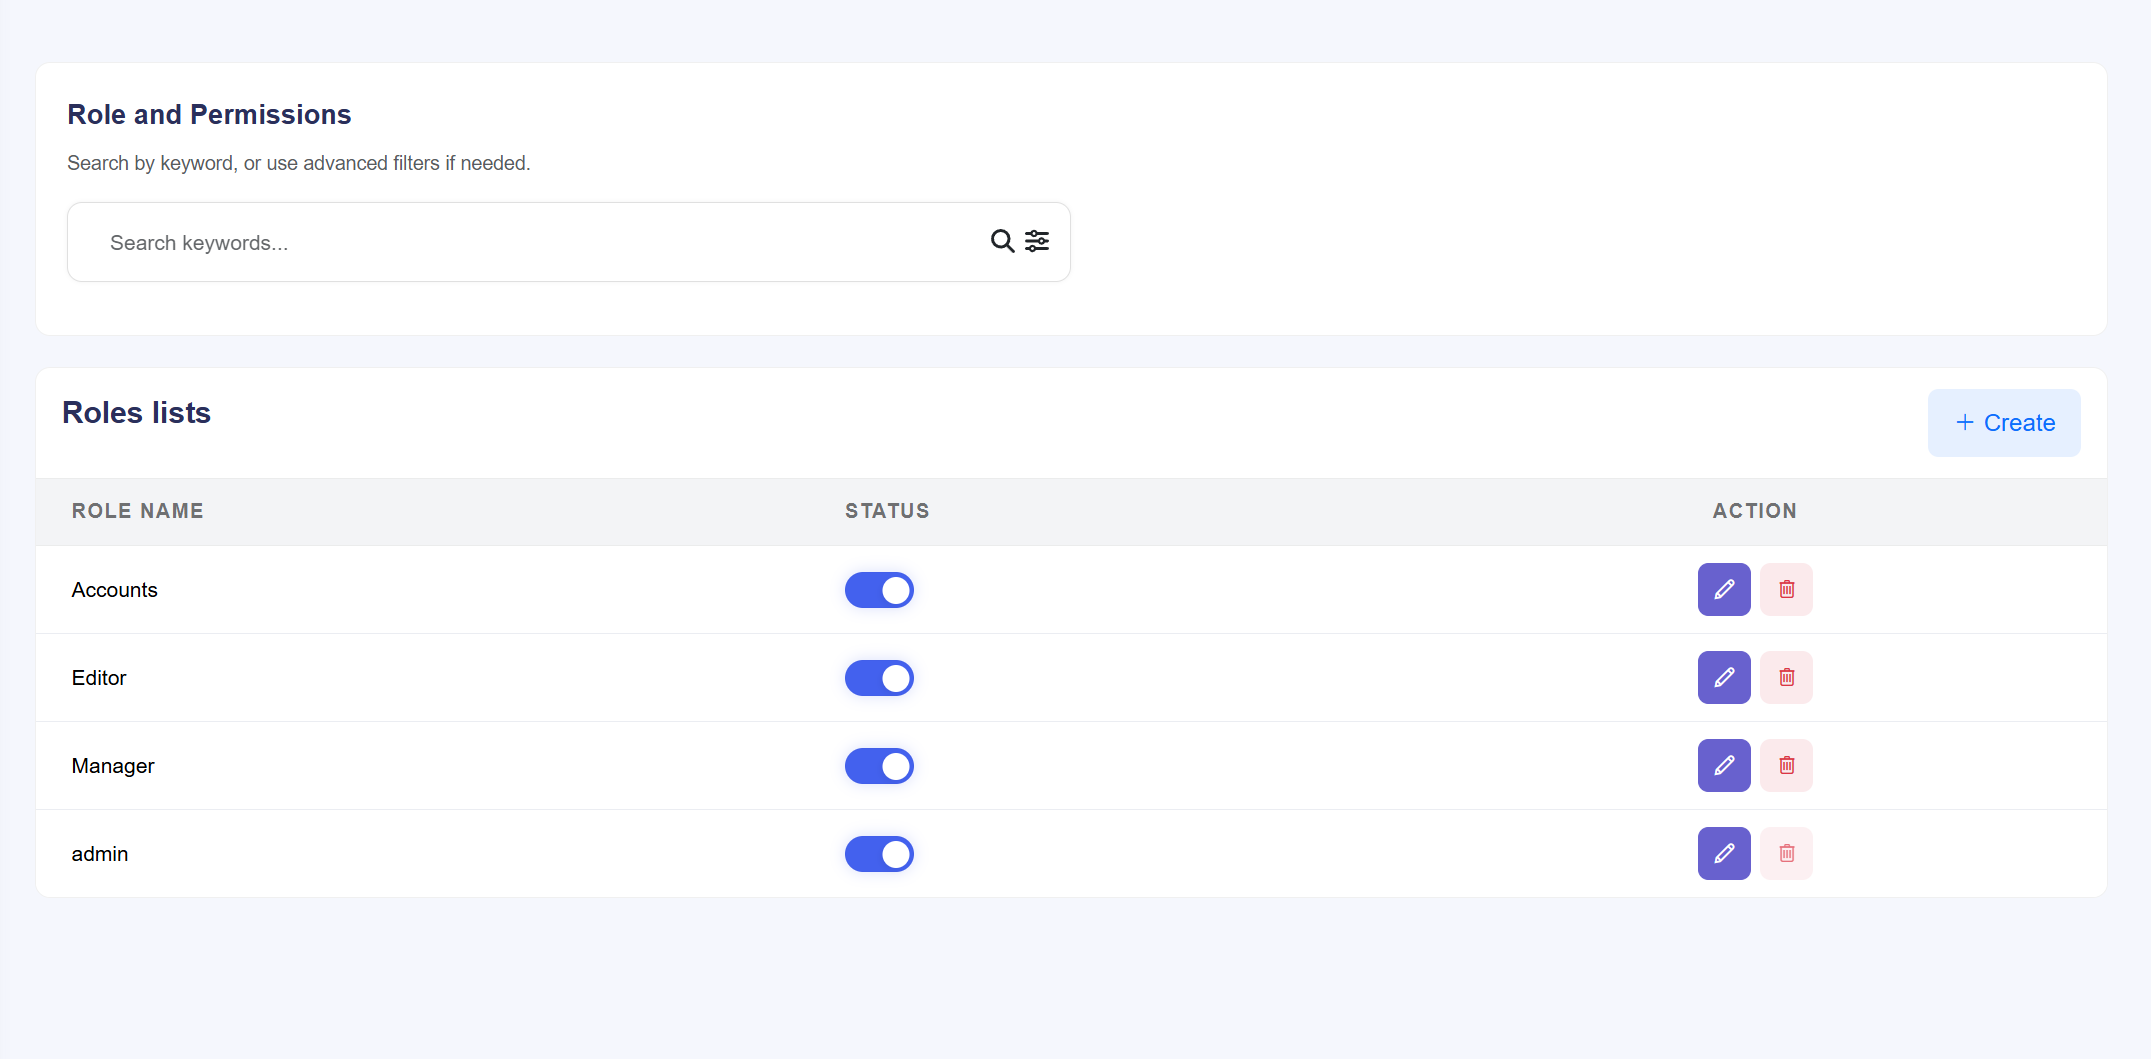Screen dimensions: 2151x1059
Task: Click the edit pencil for Manager role
Action: 1723,765
